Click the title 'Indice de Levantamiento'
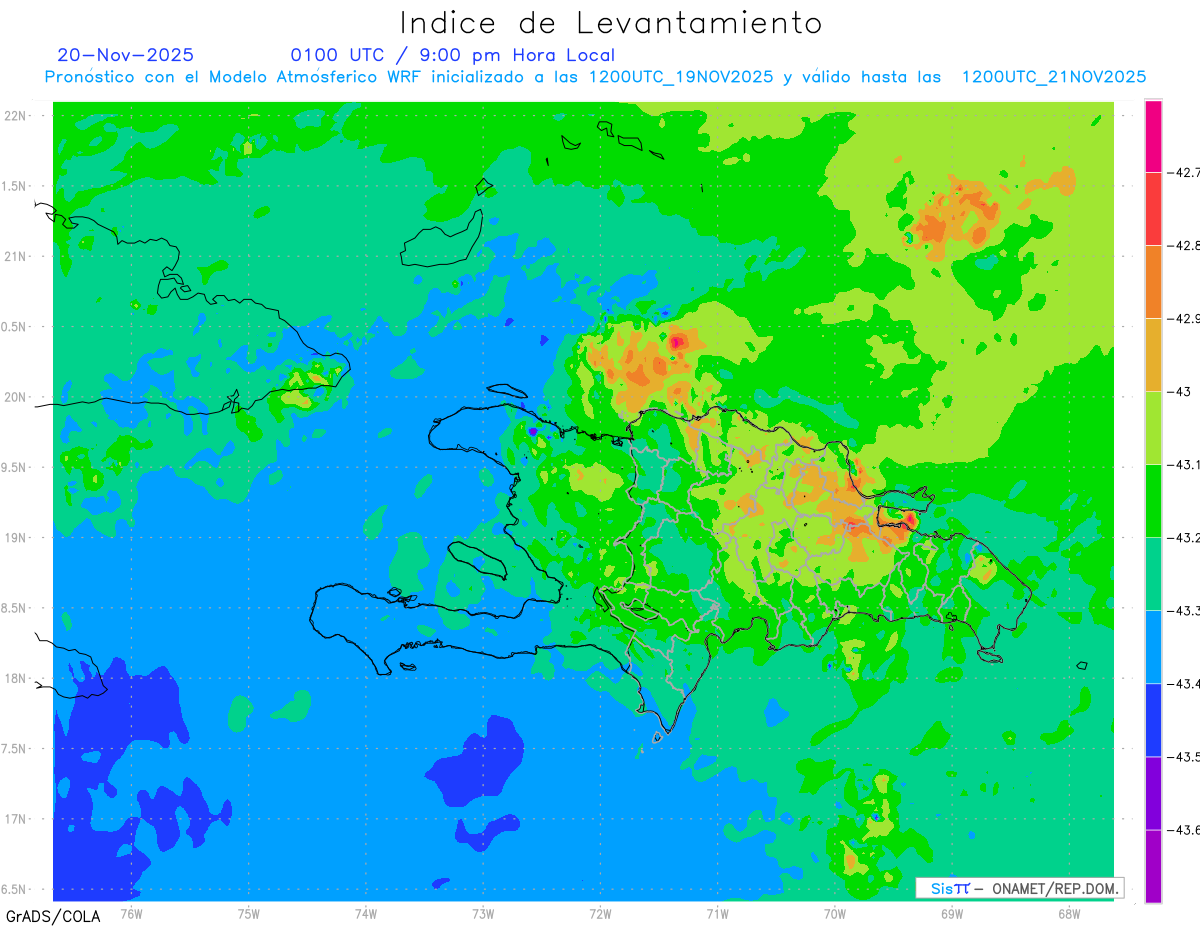The image size is (1200, 927). tap(610, 23)
